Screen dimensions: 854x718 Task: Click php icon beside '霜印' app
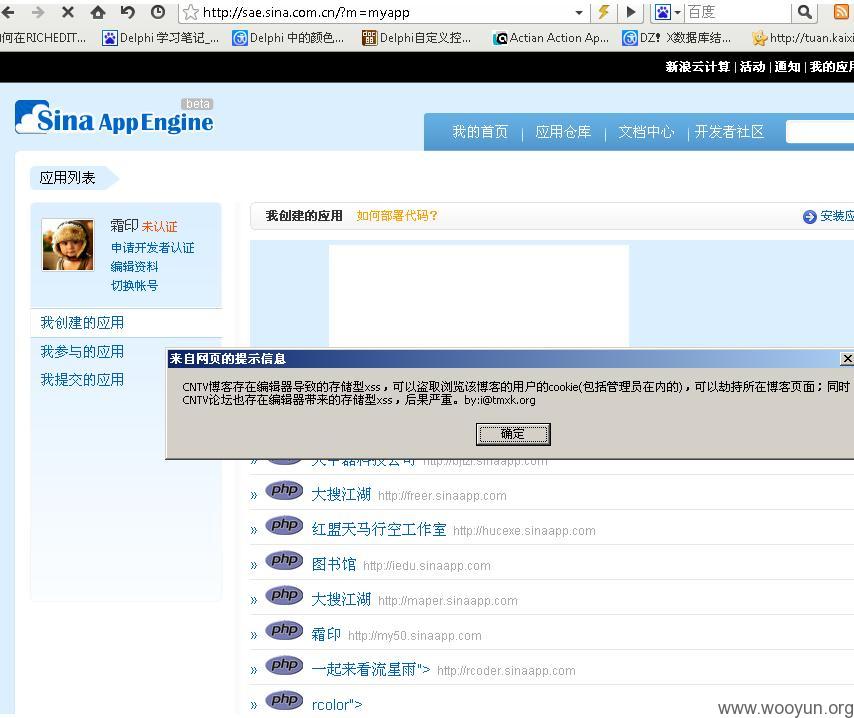pos(284,629)
